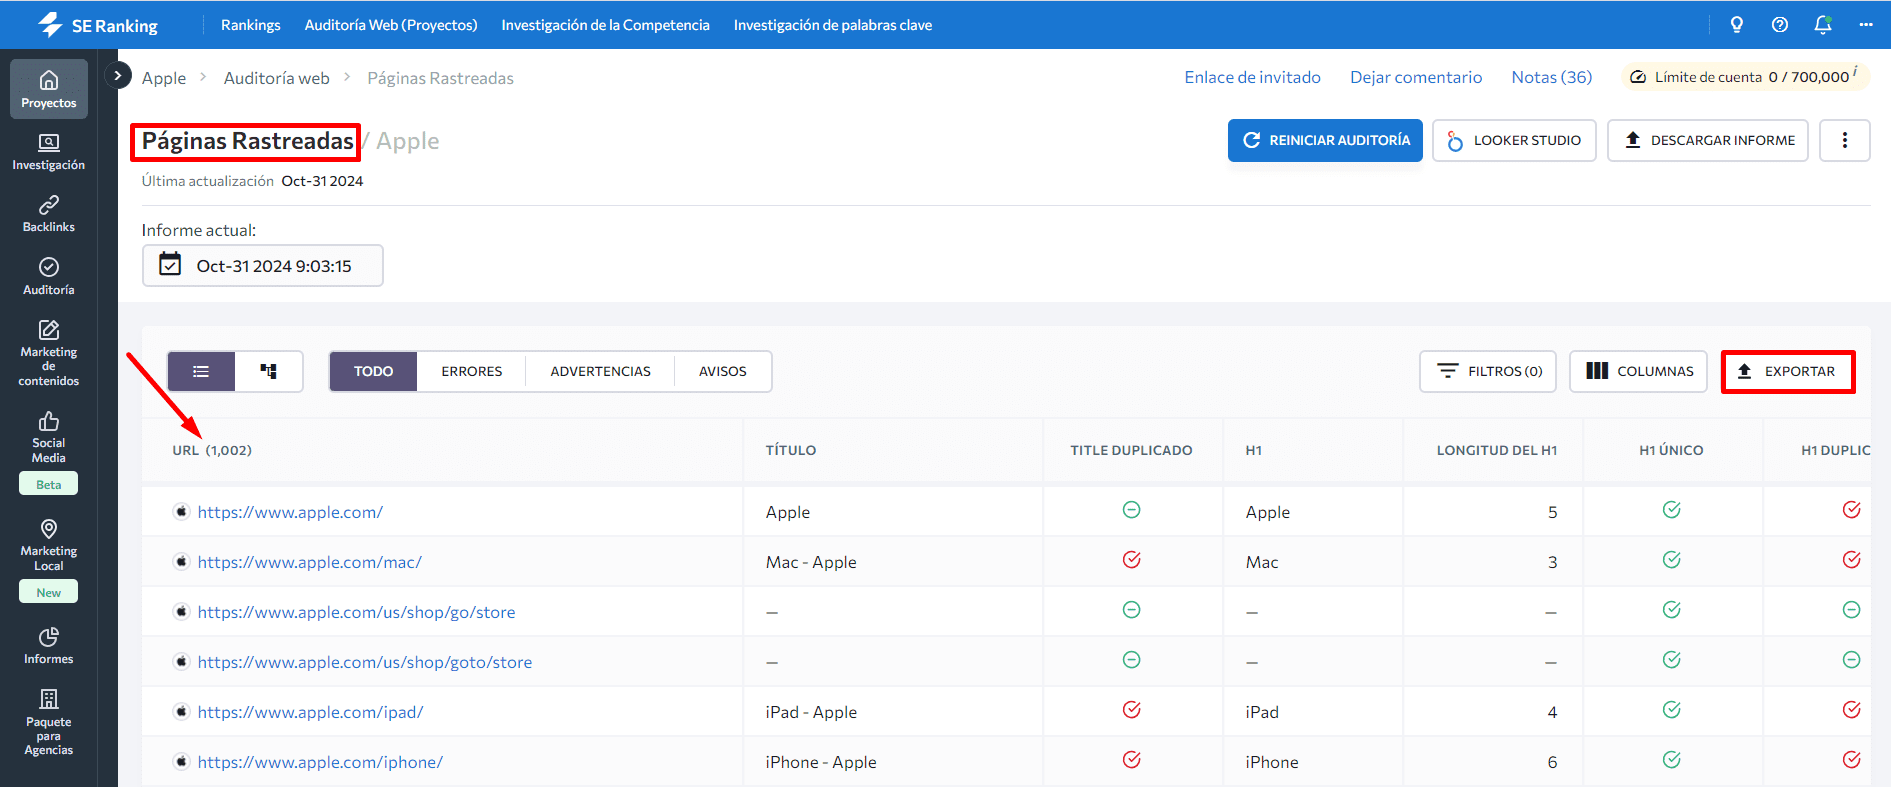Open Marketing de contenidos in sidebar
The width and height of the screenshot is (1891, 787).
pos(49,353)
